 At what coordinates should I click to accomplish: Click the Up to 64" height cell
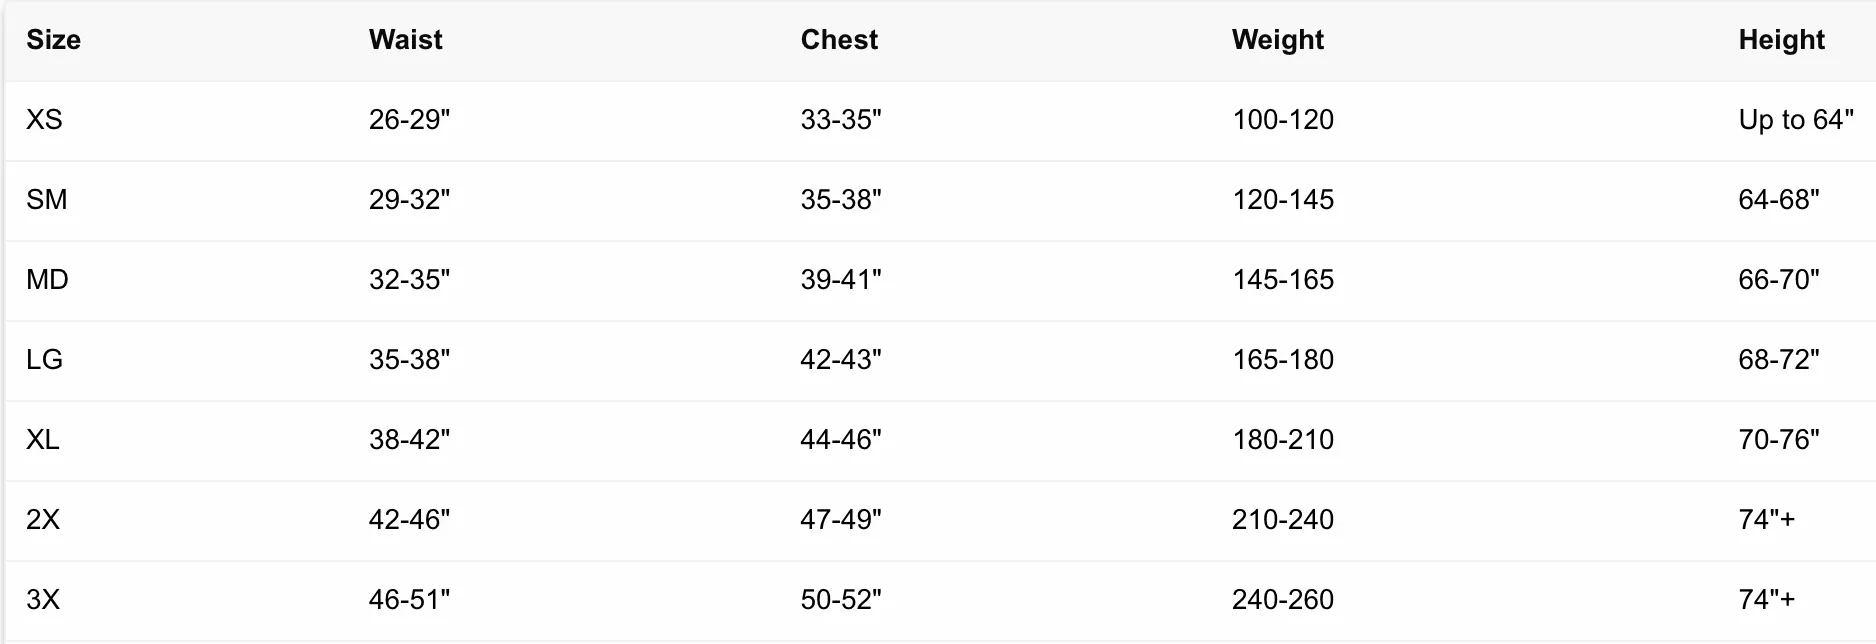[1796, 120]
